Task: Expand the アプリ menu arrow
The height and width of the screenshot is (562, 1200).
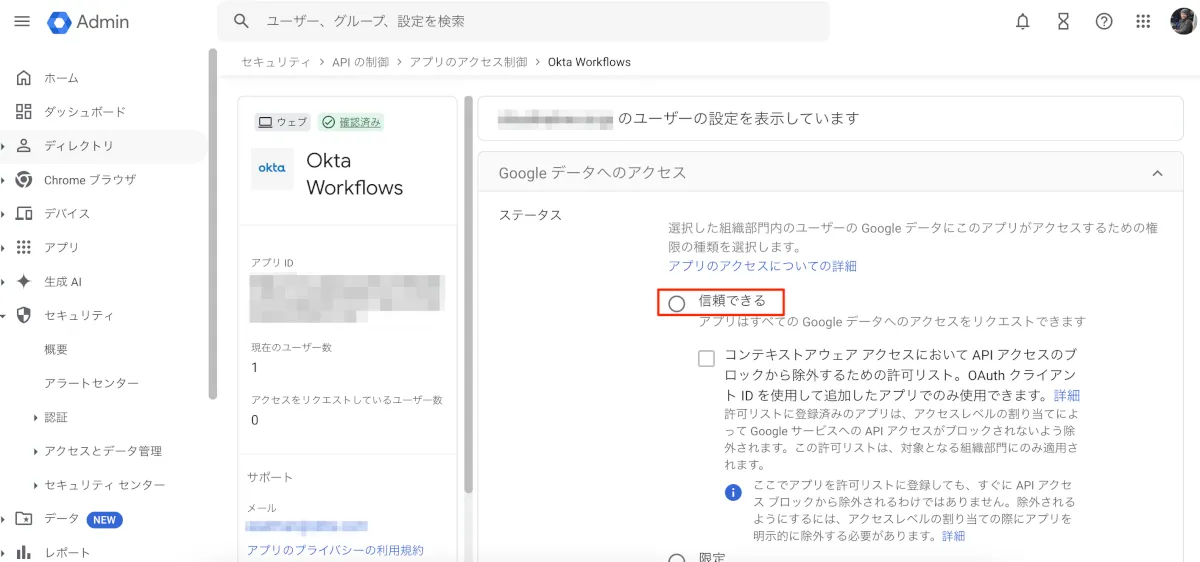Action: point(4,247)
